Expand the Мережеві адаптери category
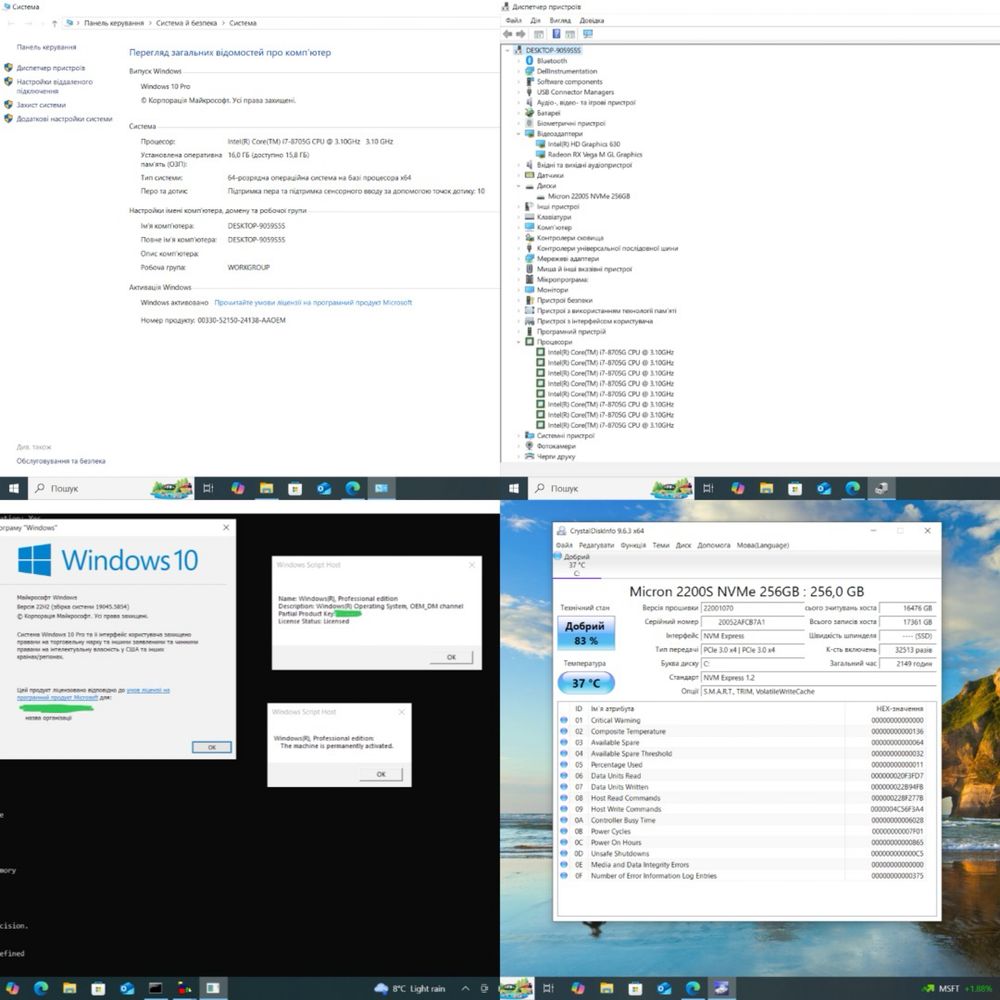This screenshot has width=1000, height=1000. [518, 259]
